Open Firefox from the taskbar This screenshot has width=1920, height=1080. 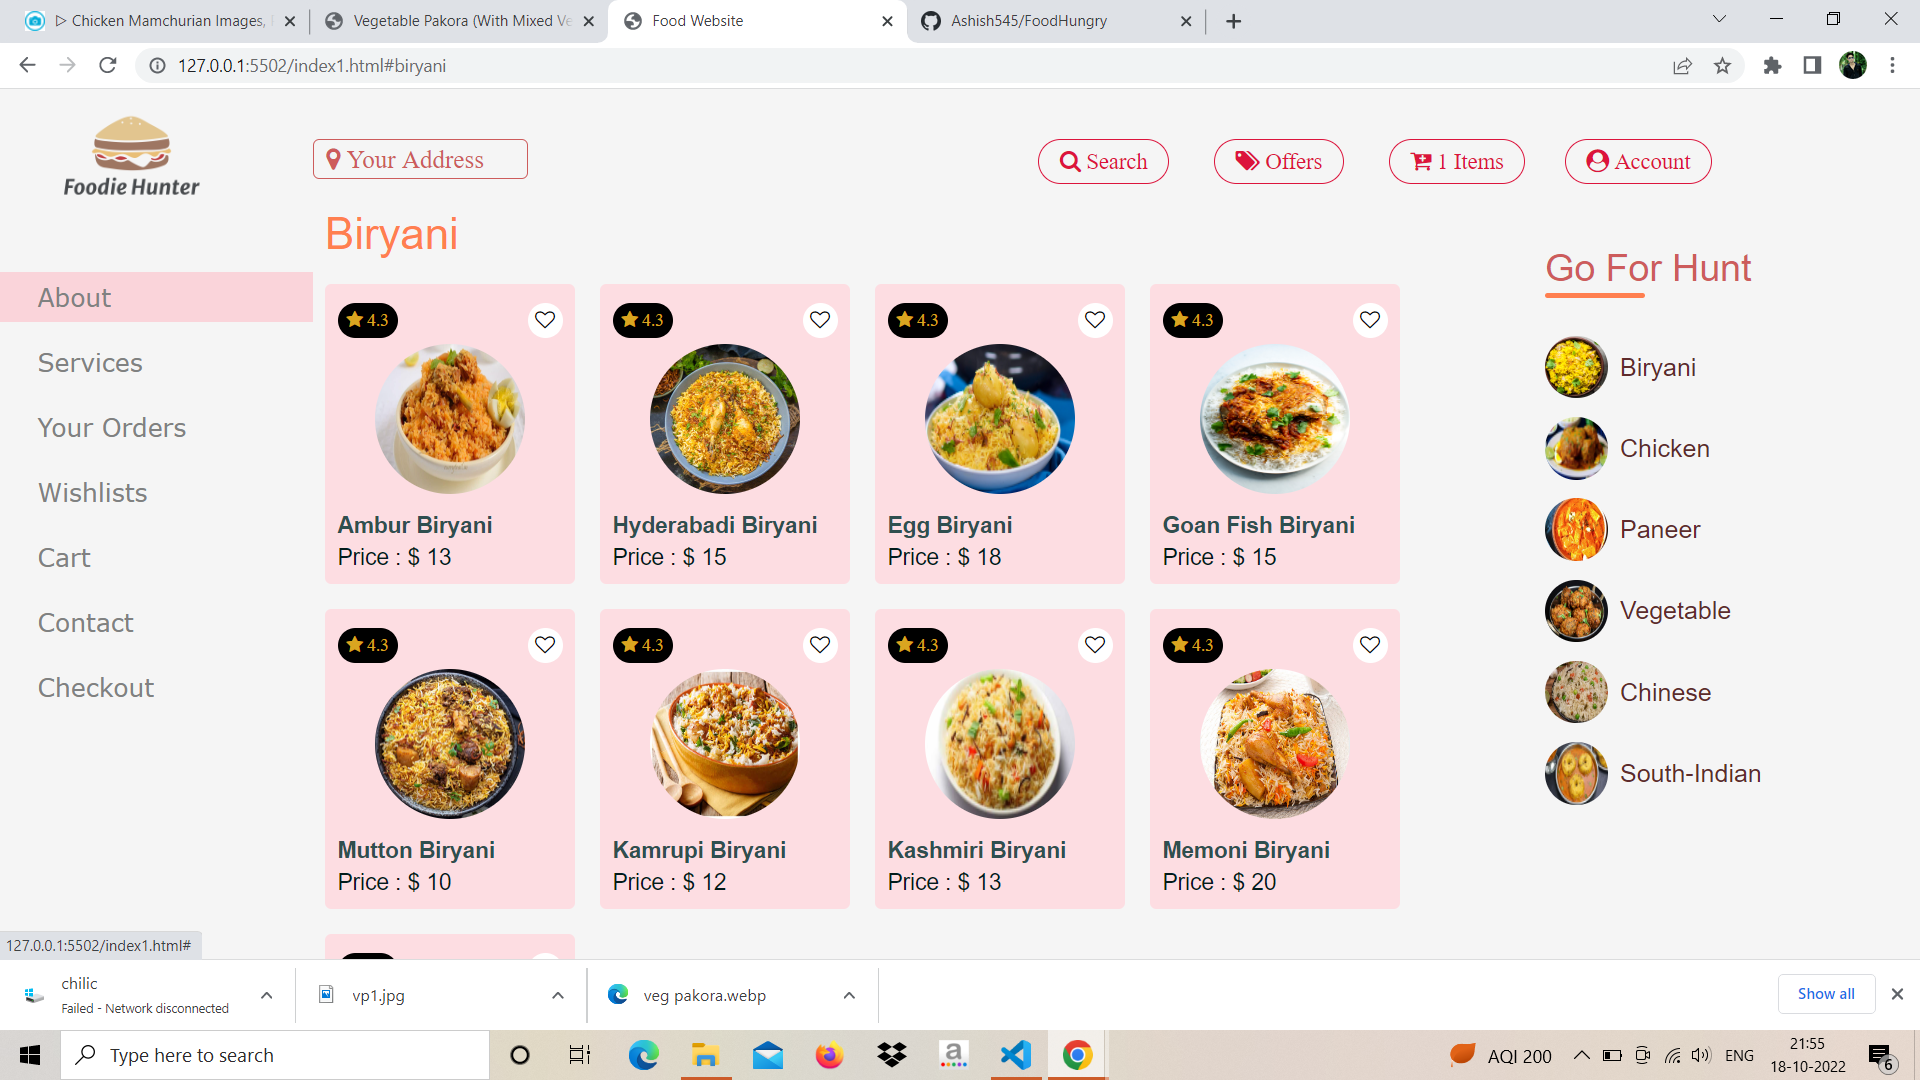tap(829, 1055)
